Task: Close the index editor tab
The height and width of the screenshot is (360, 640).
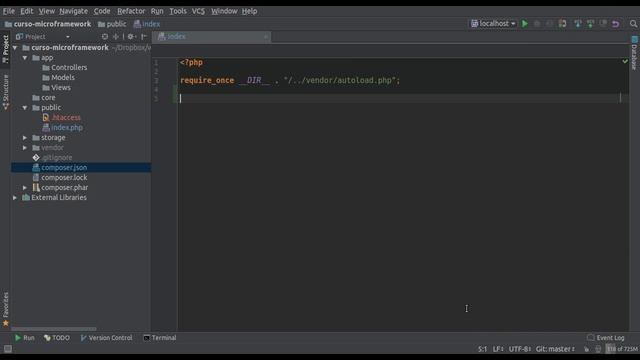Action: click(x=266, y=37)
